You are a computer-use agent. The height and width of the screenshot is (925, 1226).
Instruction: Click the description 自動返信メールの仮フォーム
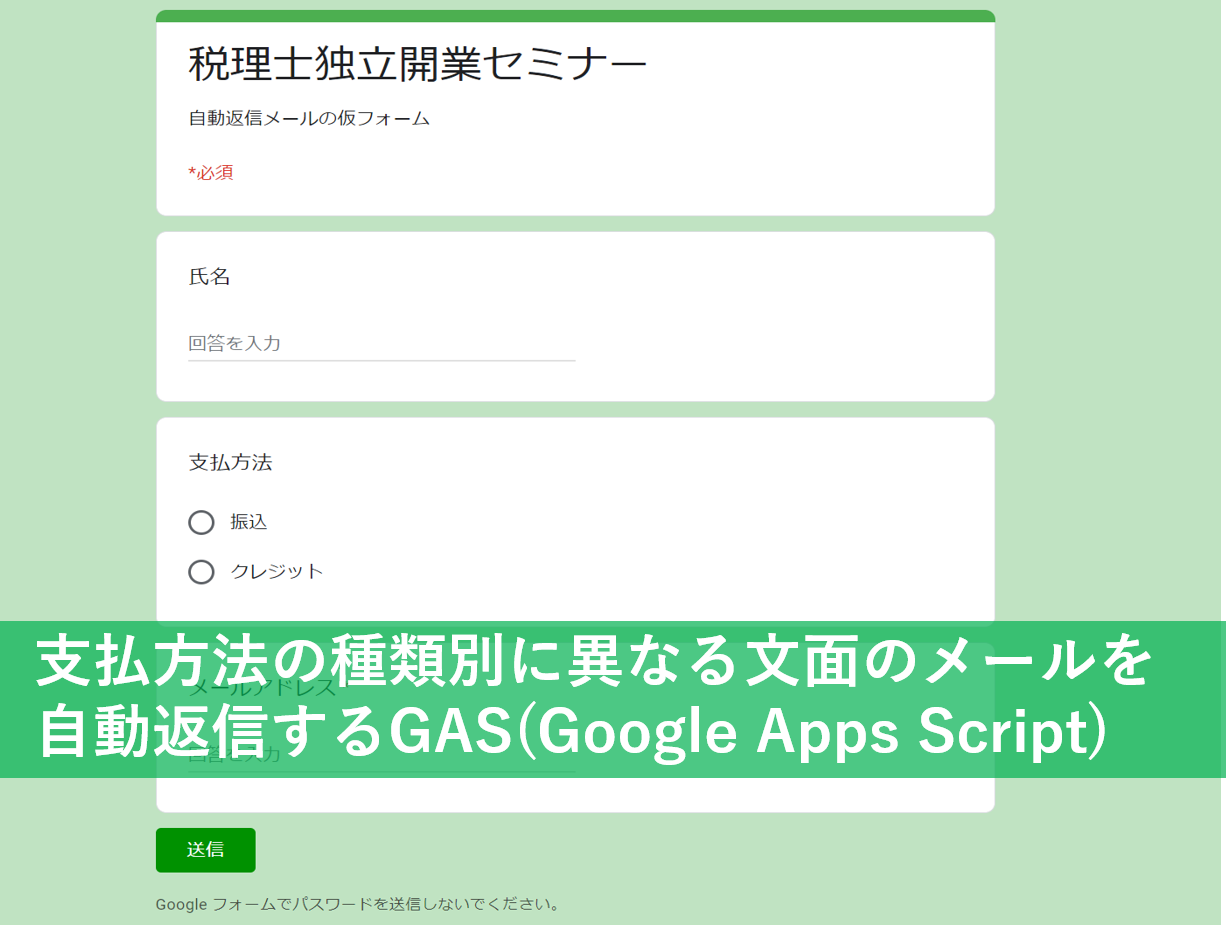coord(309,119)
